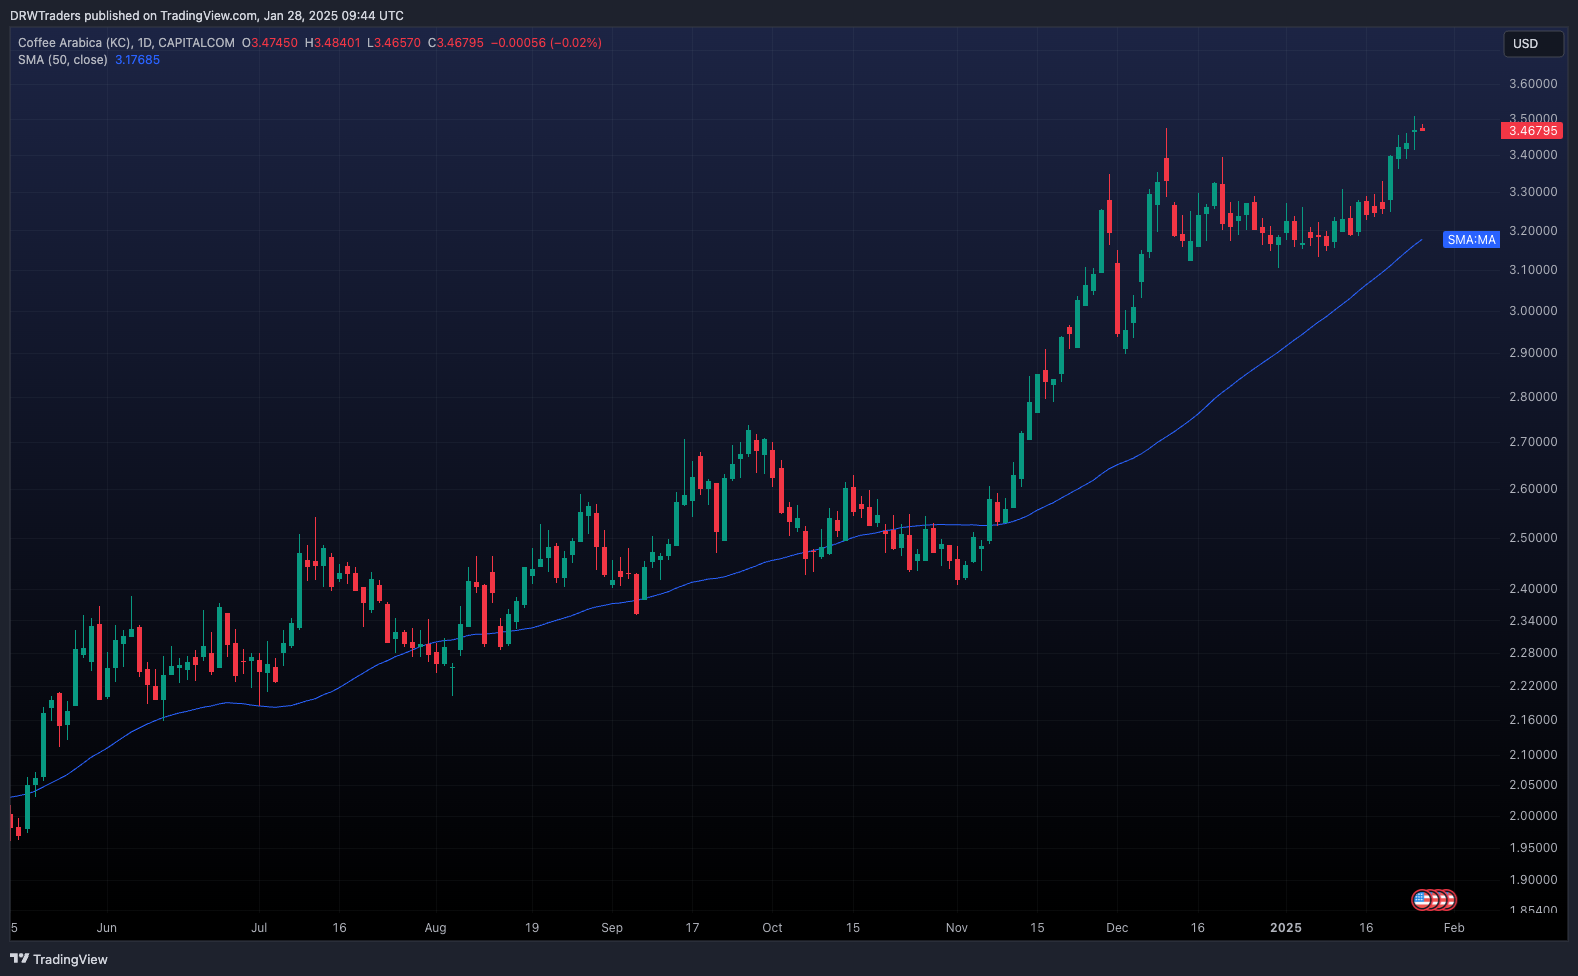Viewport: 1578px width, 976px height.
Task: Open the US economic event flag icons
Action: point(1434,900)
